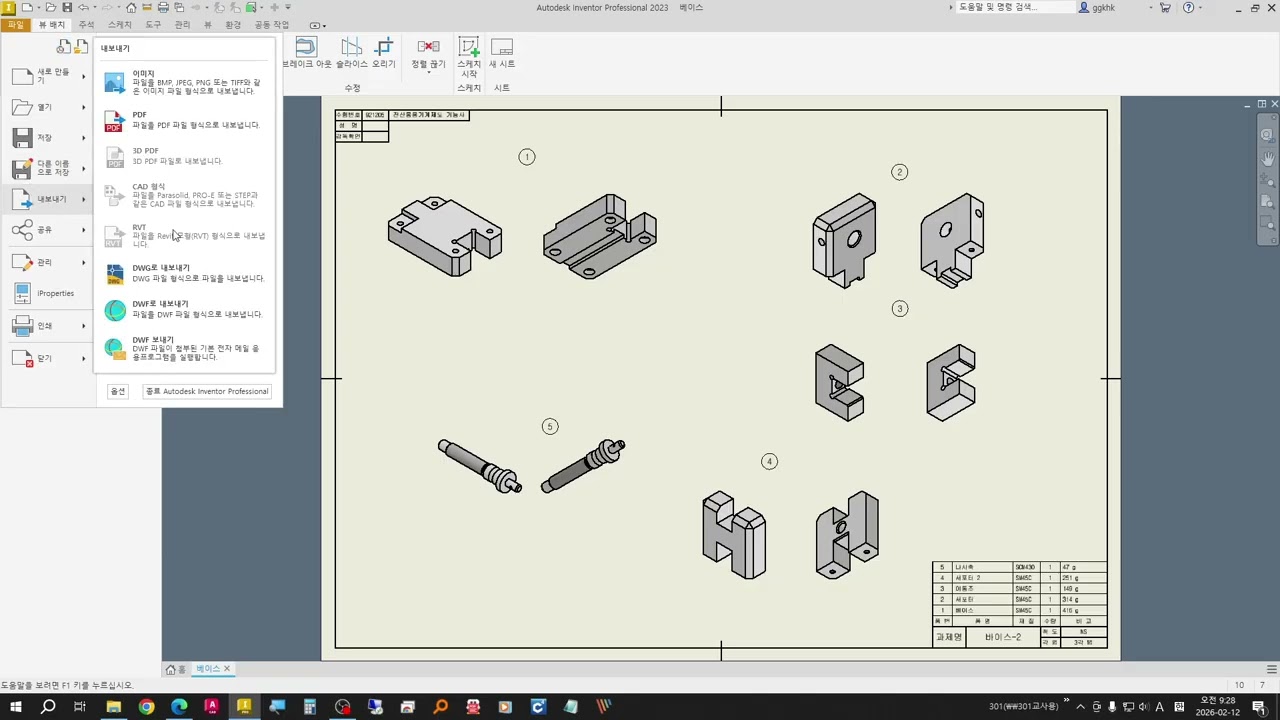Open the 인쇄 file menu entry
1280x720 pixels.
coord(47,326)
